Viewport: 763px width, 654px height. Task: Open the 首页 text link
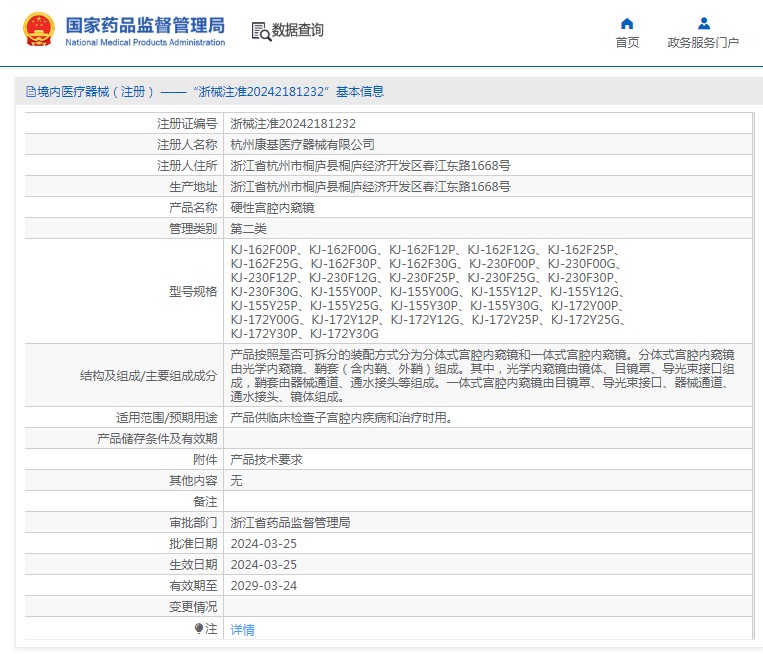coord(627,43)
